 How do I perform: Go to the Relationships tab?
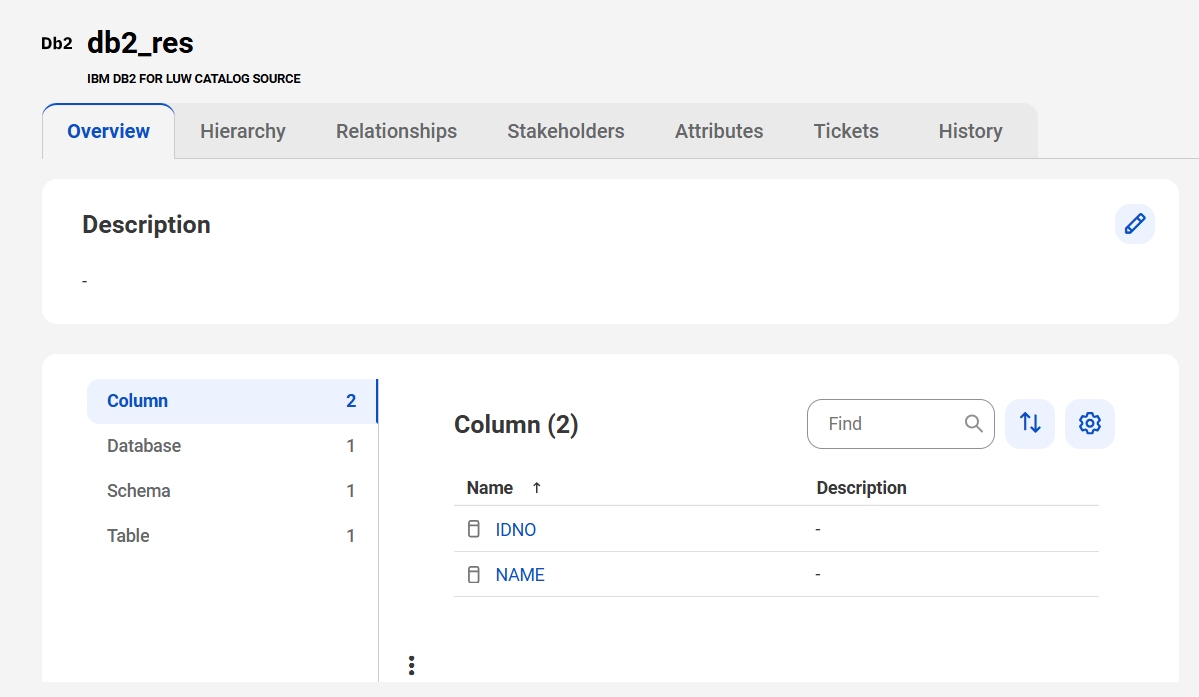pyautogui.click(x=396, y=131)
